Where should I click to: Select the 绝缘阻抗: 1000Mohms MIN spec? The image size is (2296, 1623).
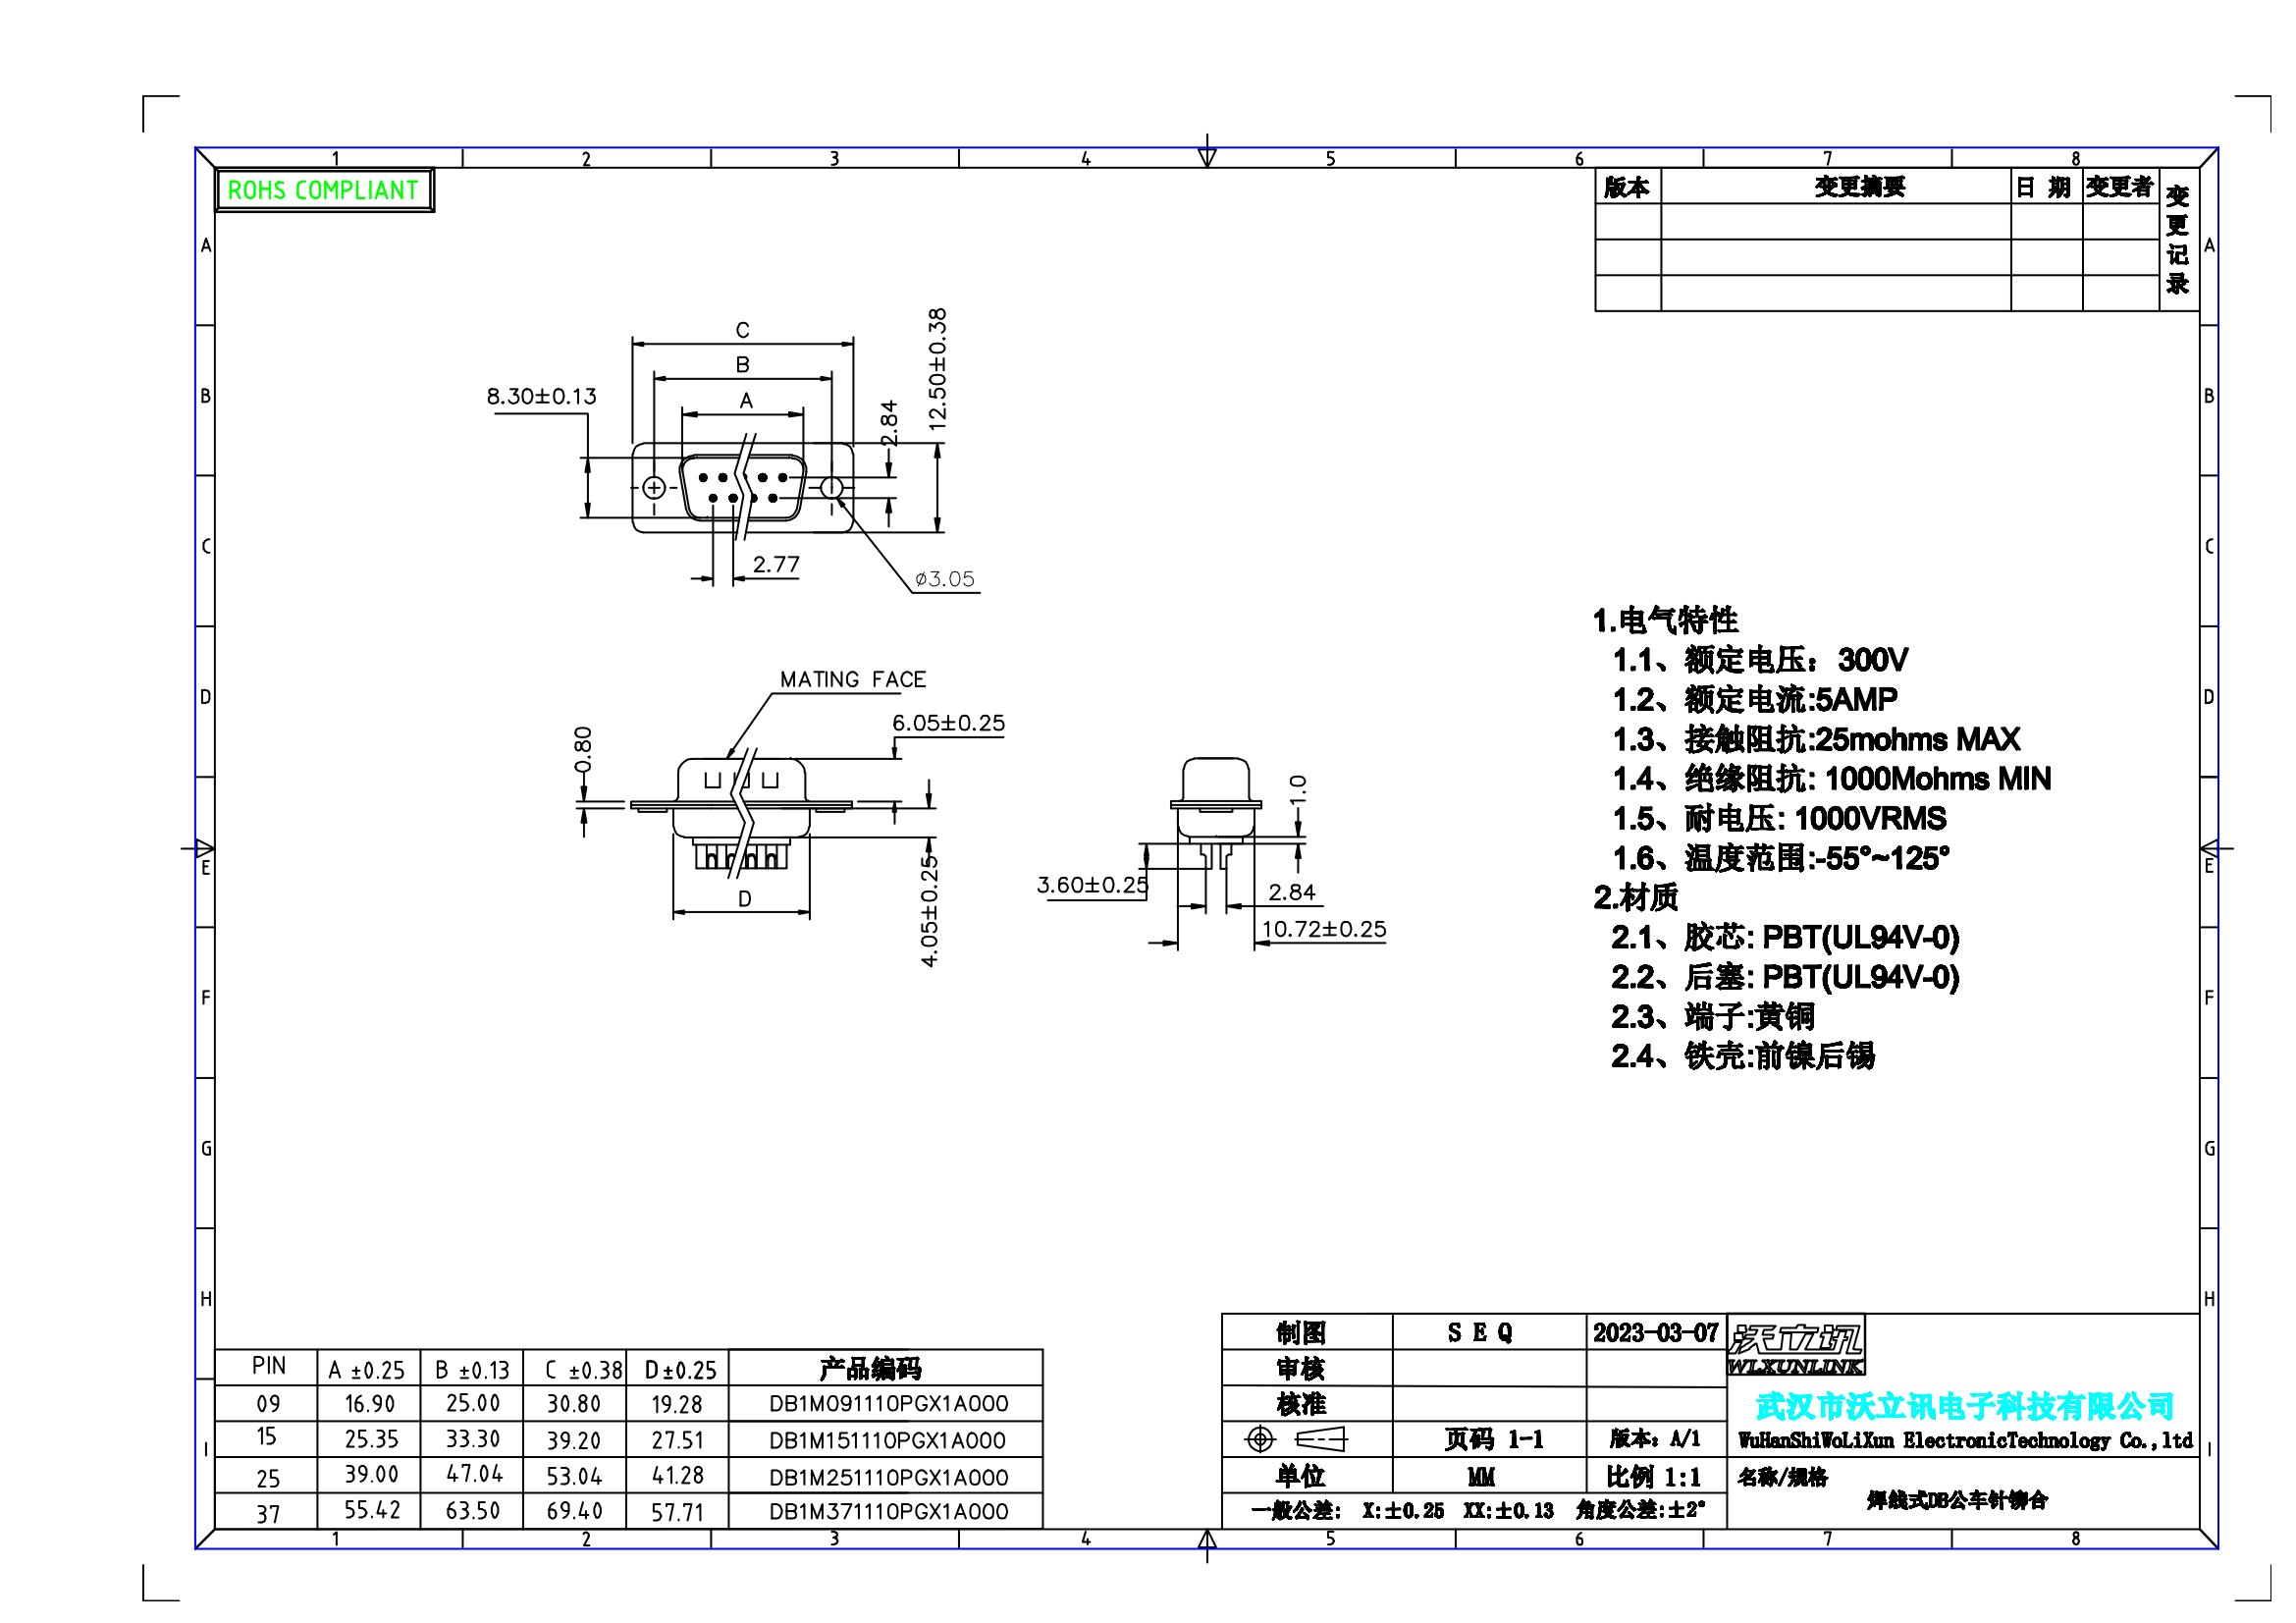1868,779
